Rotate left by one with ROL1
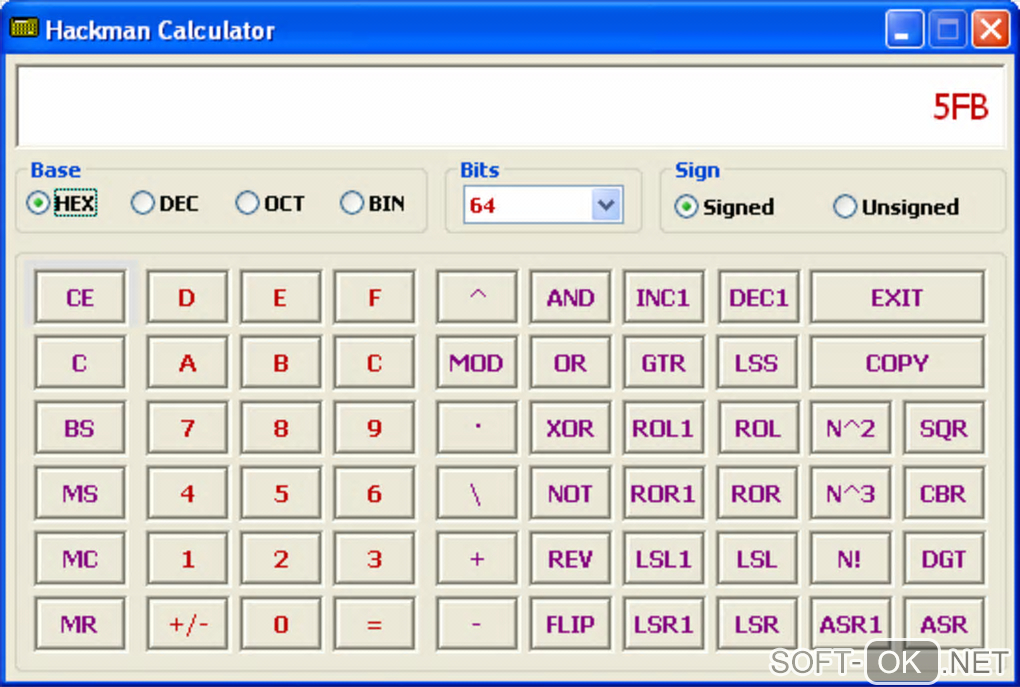1020x687 pixels. coord(664,428)
